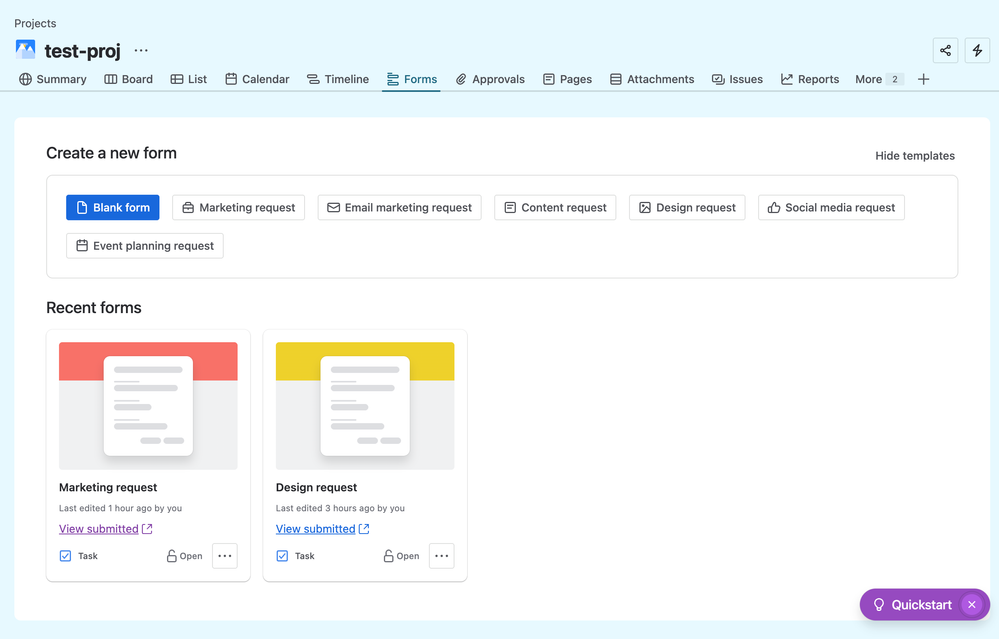Viewport: 999px width, 639px height.
Task: Choose the Social media request template
Action: tap(831, 208)
